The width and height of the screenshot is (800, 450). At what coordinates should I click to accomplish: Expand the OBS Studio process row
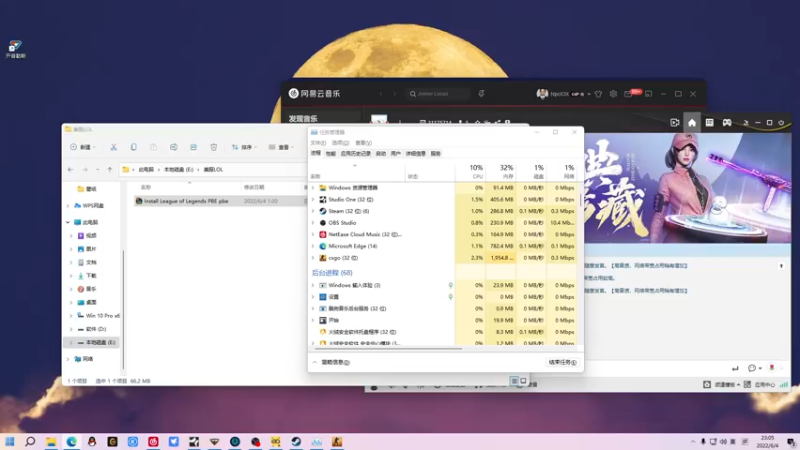[313, 223]
